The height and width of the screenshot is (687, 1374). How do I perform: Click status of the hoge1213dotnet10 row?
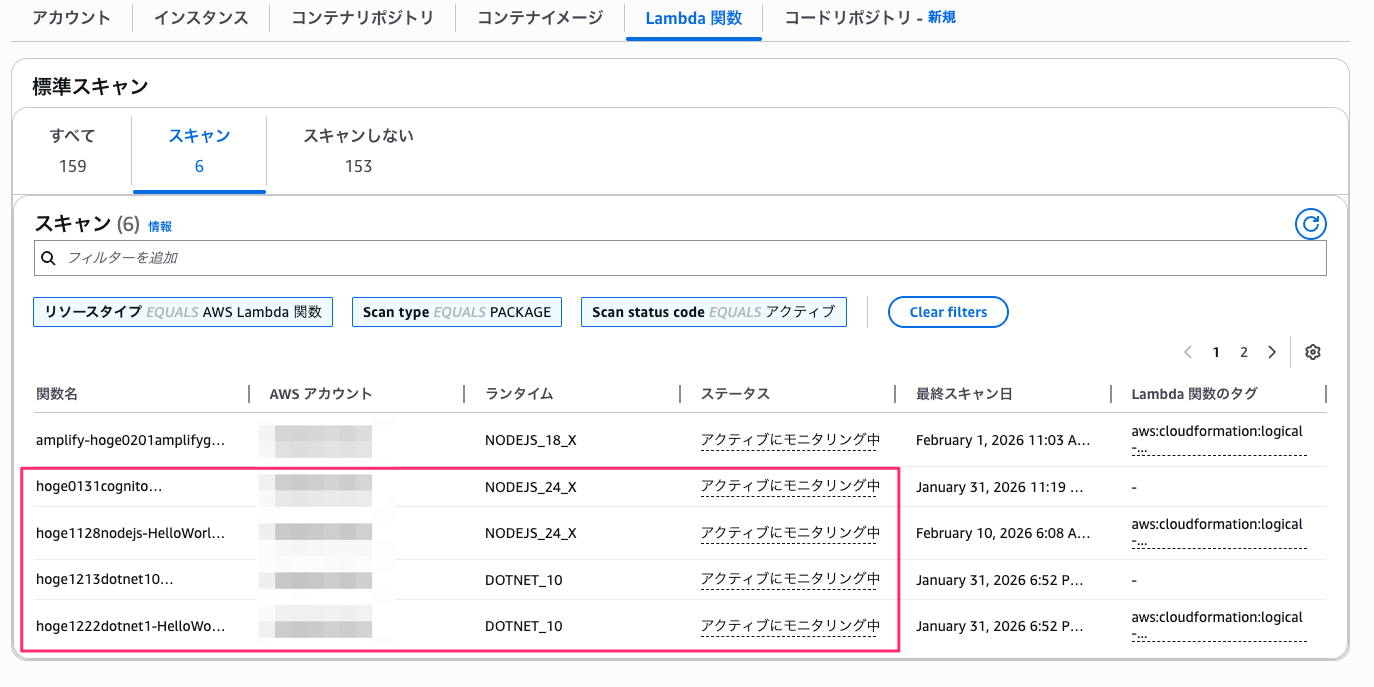[790, 579]
